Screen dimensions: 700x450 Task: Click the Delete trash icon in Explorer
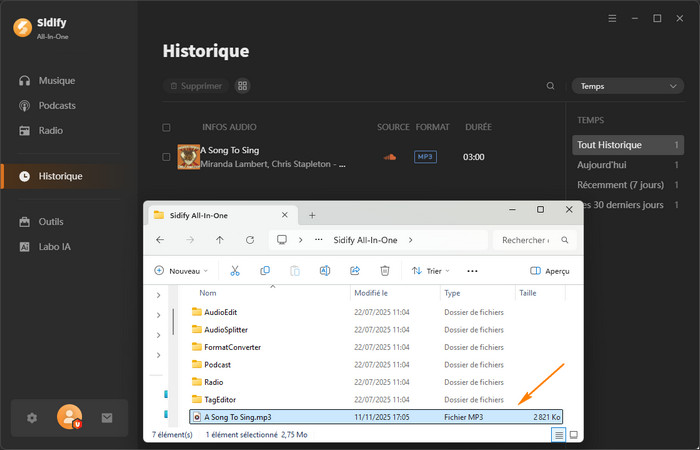pos(385,271)
